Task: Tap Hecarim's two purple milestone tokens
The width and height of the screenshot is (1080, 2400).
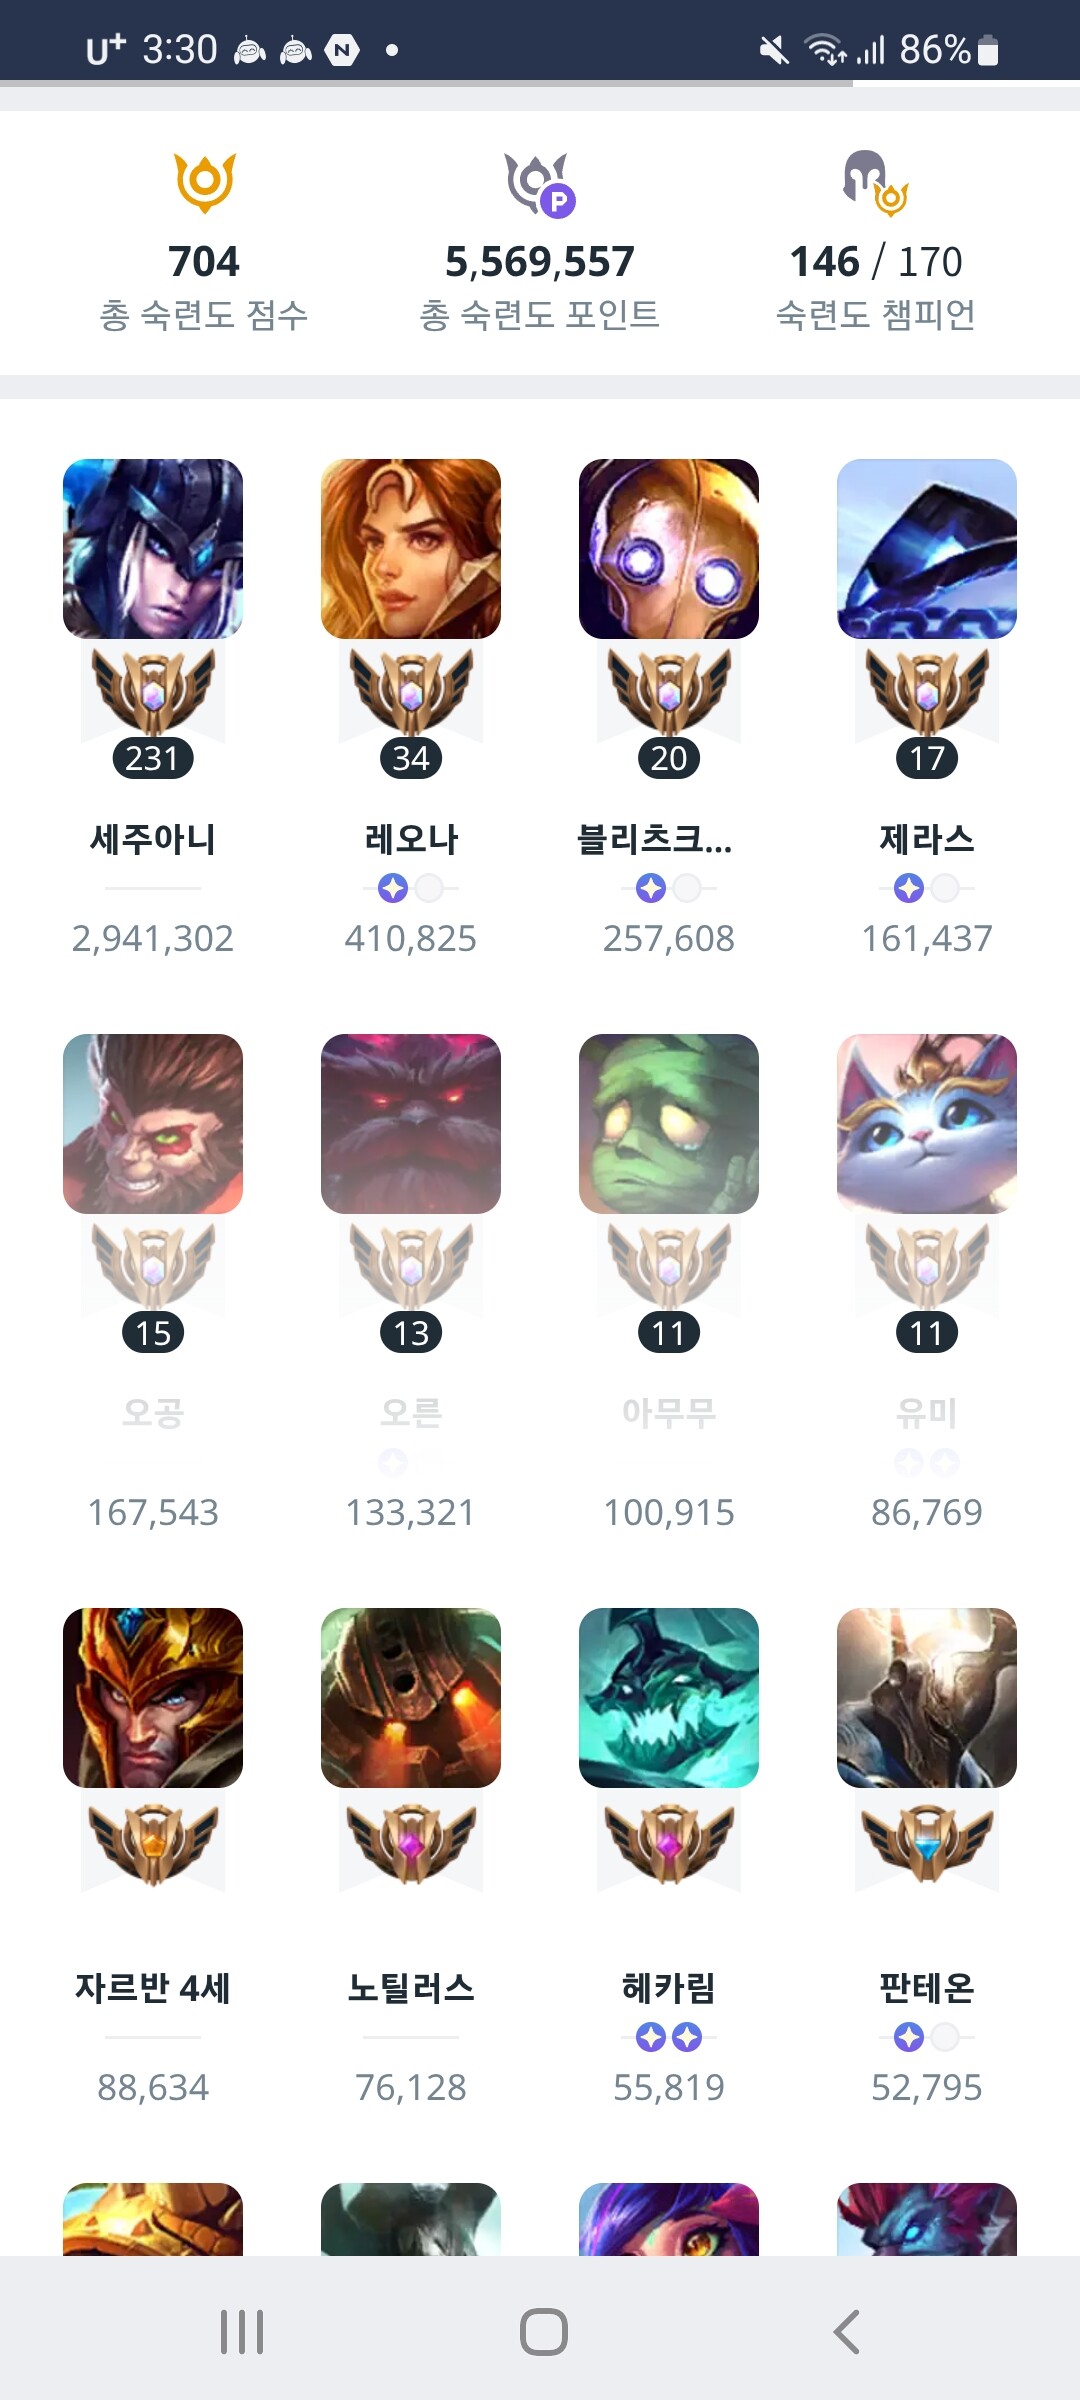Action: [x=669, y=2037]
